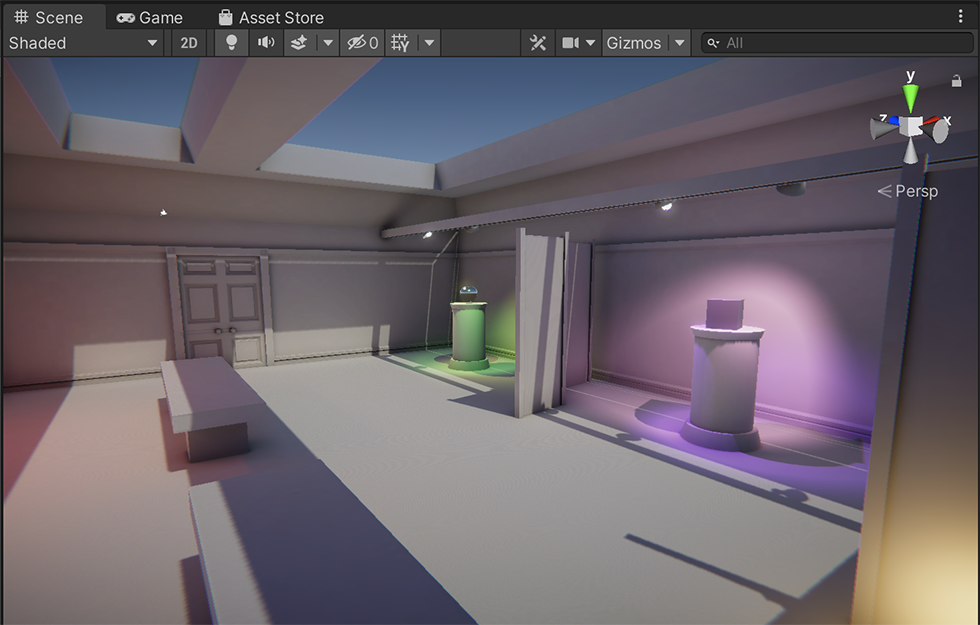Select the Scene tab
The height and width of the screenshot is (625, 980).
tap(48, 18)
